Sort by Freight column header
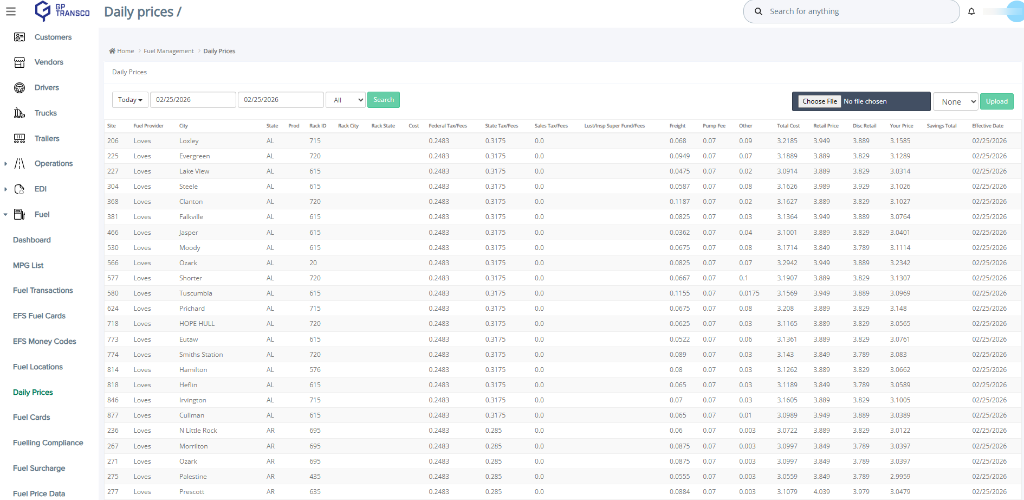This screenshot has height=500, width=1024. click(677, 125)
